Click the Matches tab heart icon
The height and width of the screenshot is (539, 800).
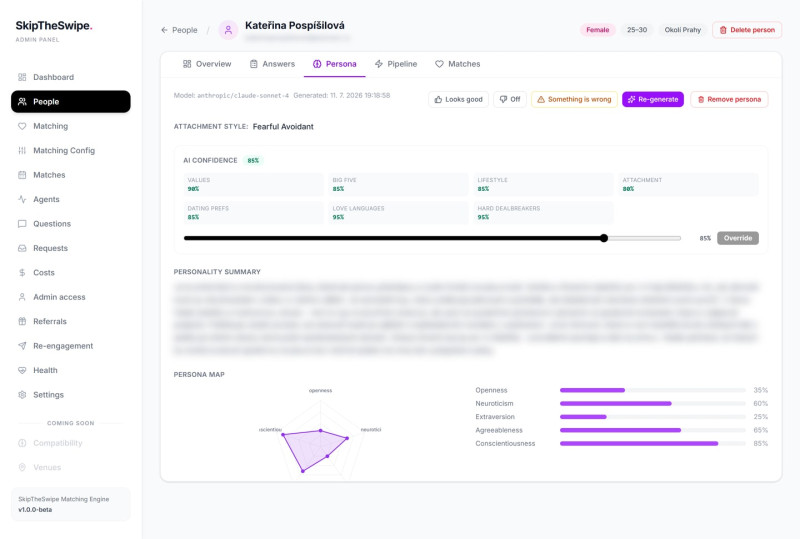[x=439, y=64]
